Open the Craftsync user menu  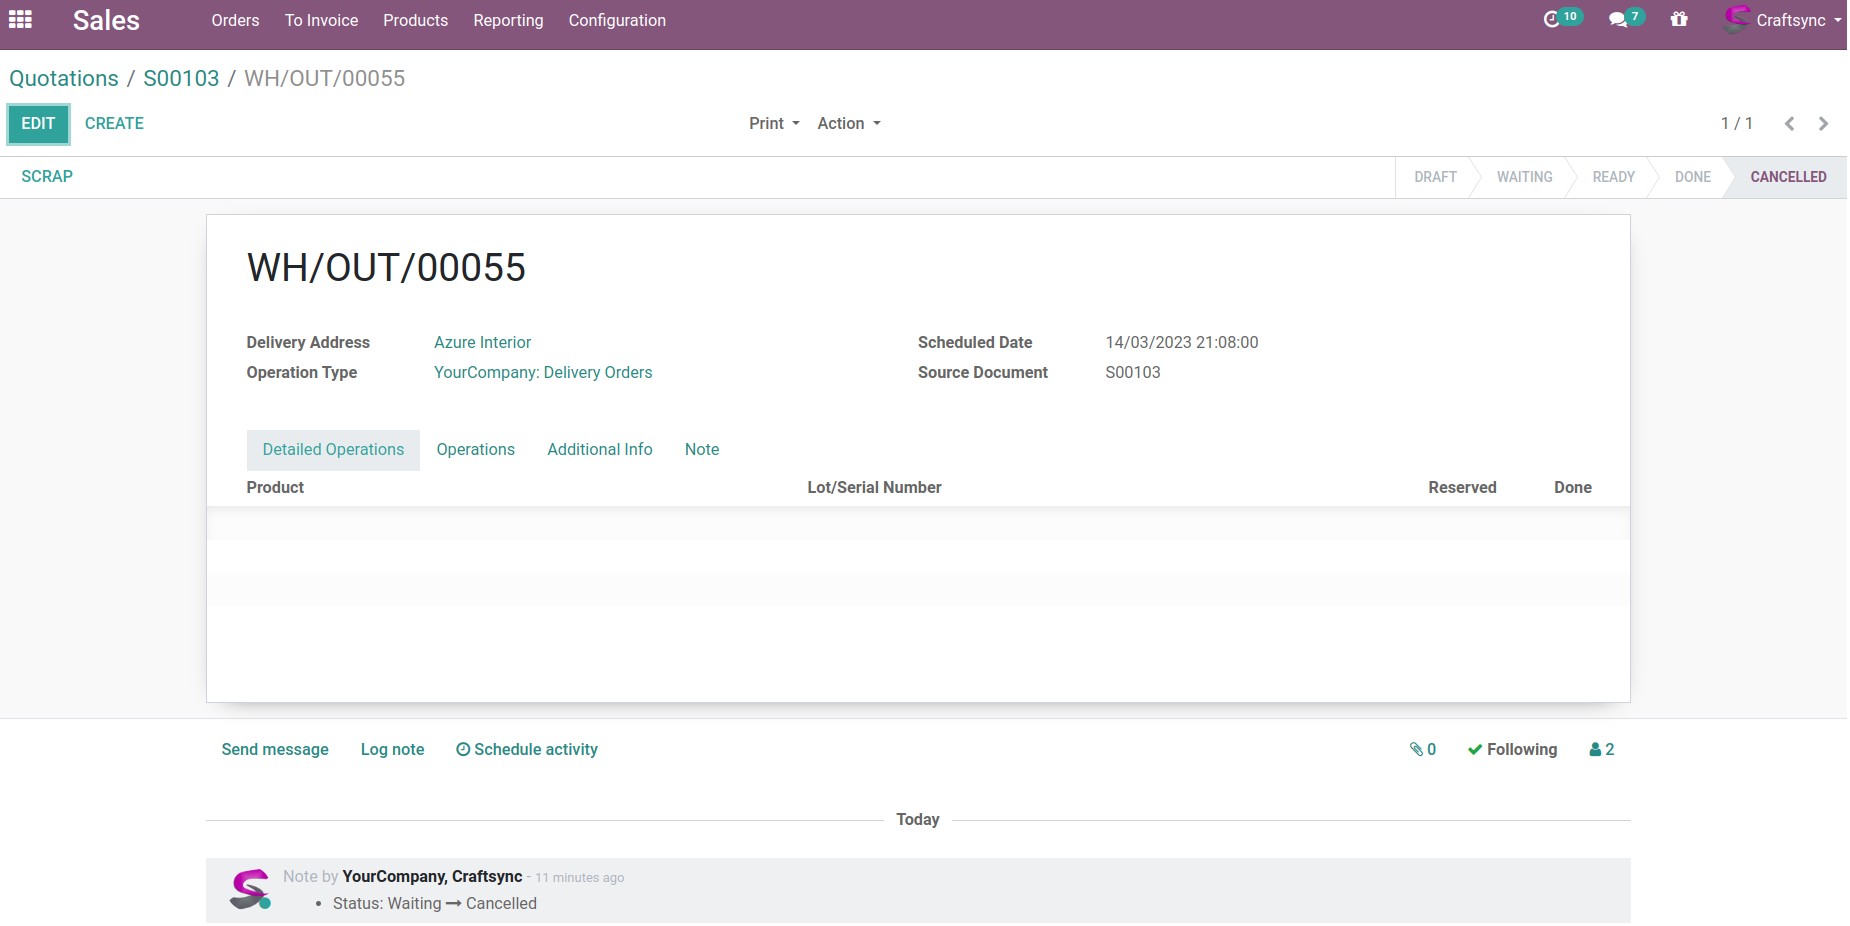tap(1783, 20)
